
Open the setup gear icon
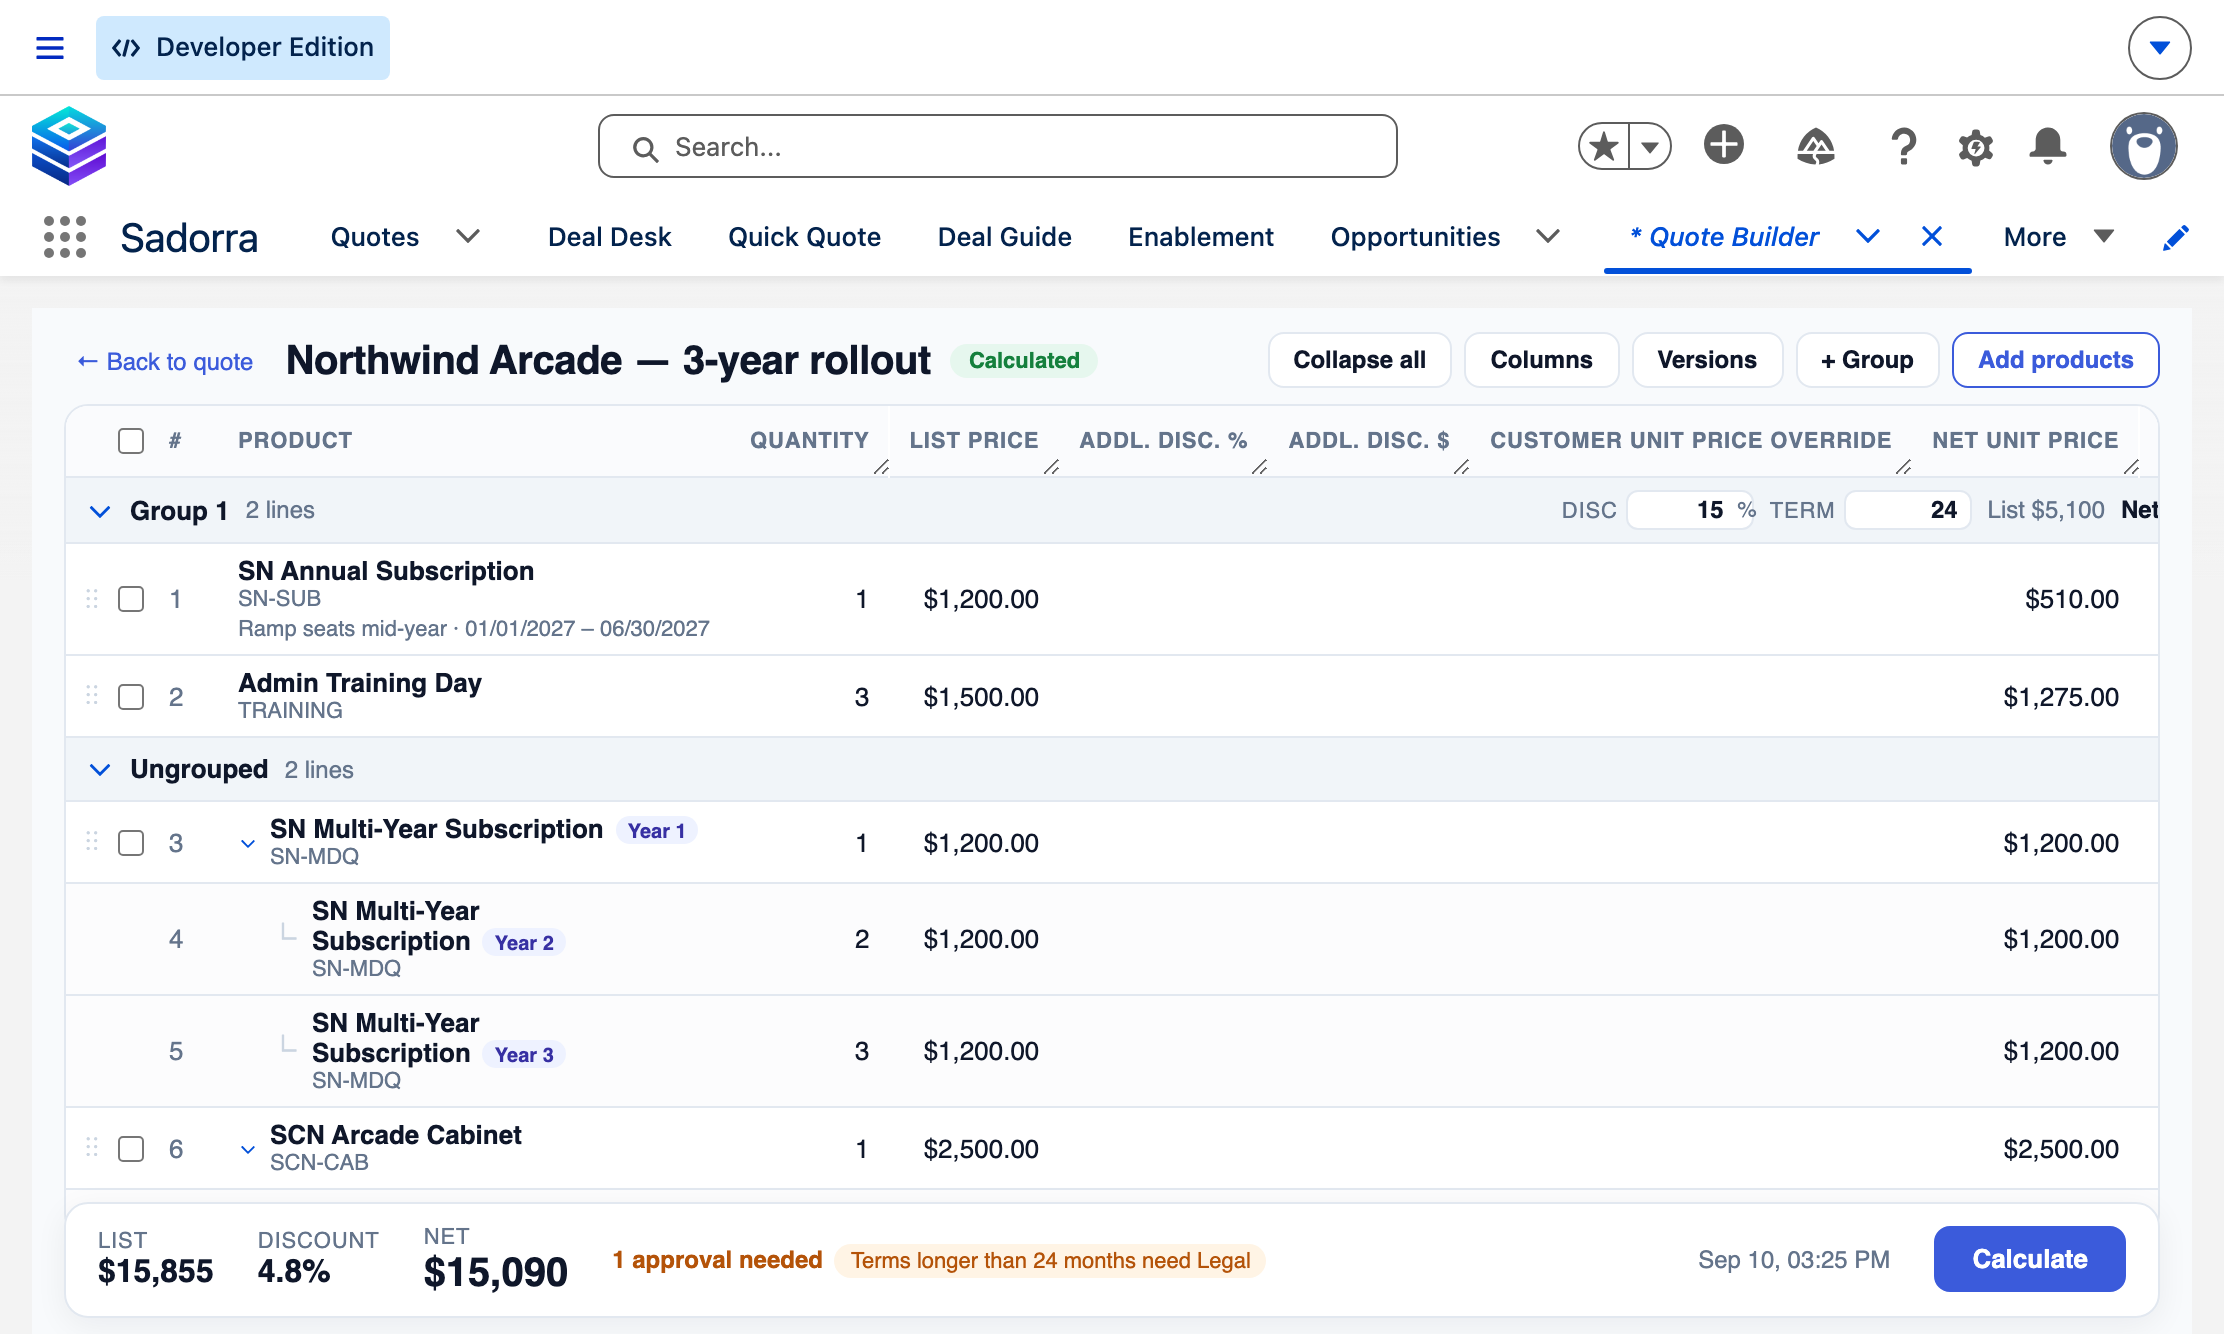pos(1976,147)
